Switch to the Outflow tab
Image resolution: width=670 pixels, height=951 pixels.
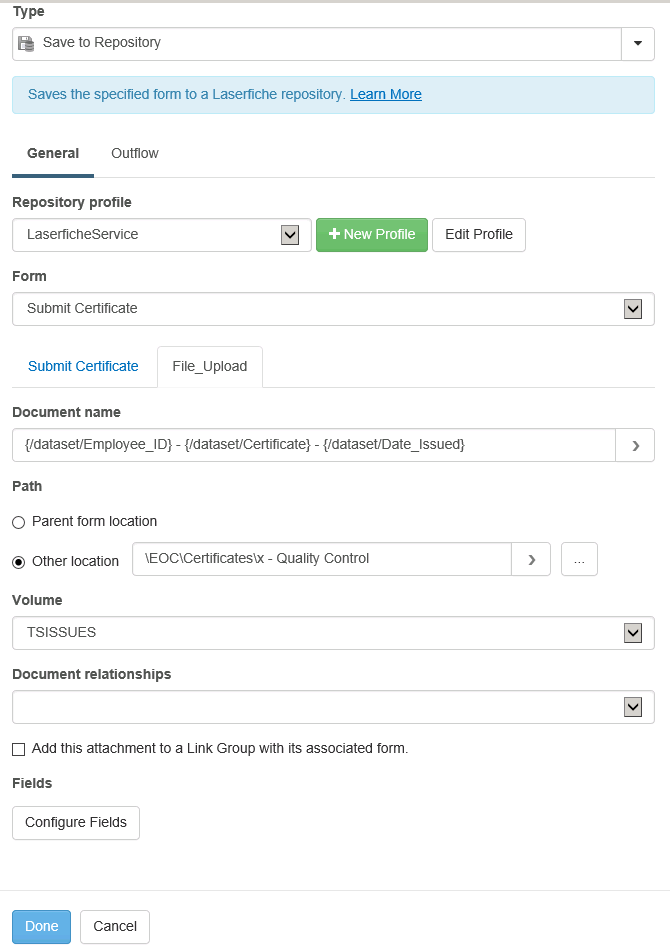[135, 154]
